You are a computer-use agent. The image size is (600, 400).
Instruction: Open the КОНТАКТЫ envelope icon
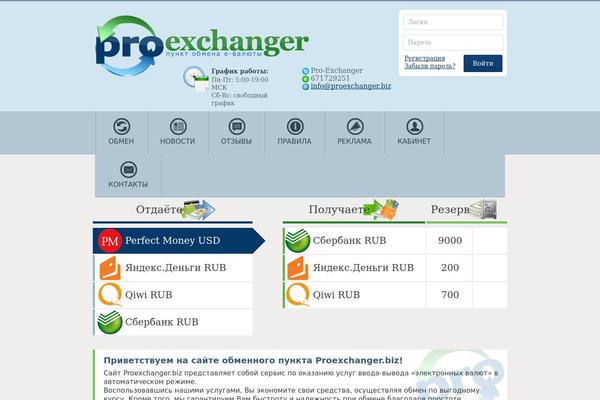[128, 169]
